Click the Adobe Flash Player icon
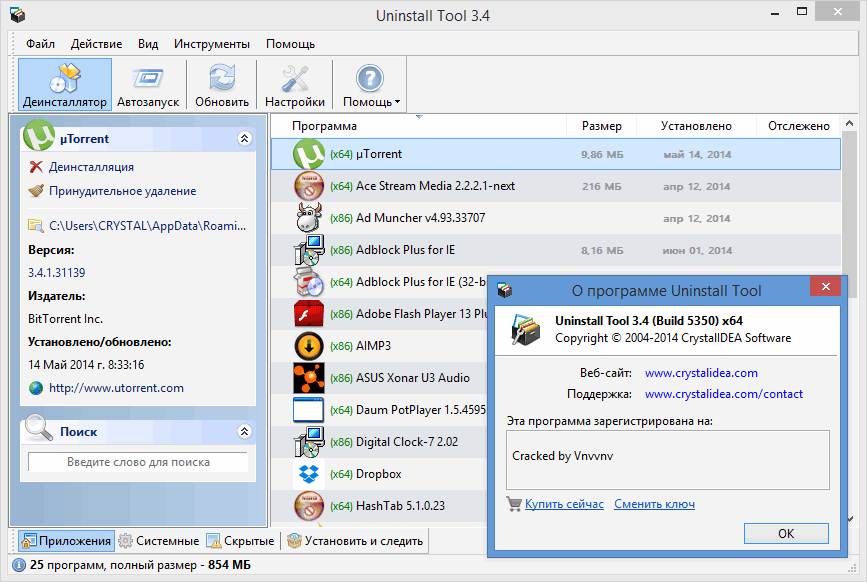 tap(309, 314)
